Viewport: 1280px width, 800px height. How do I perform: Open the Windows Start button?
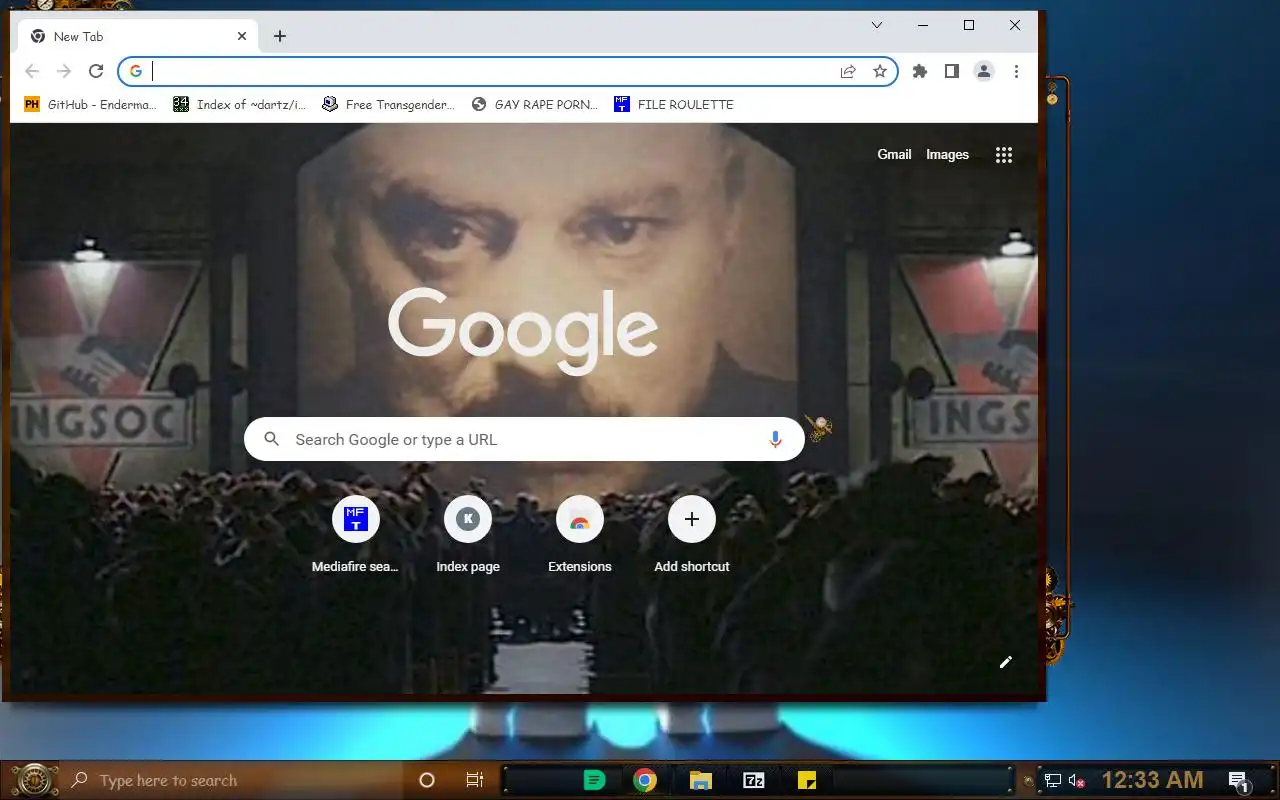tap(35, 780)
